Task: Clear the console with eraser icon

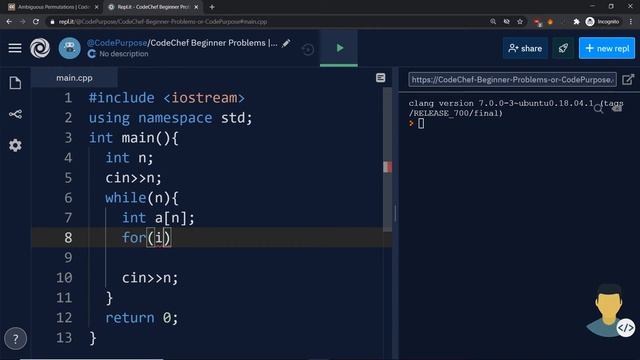Action: point(617,108)
